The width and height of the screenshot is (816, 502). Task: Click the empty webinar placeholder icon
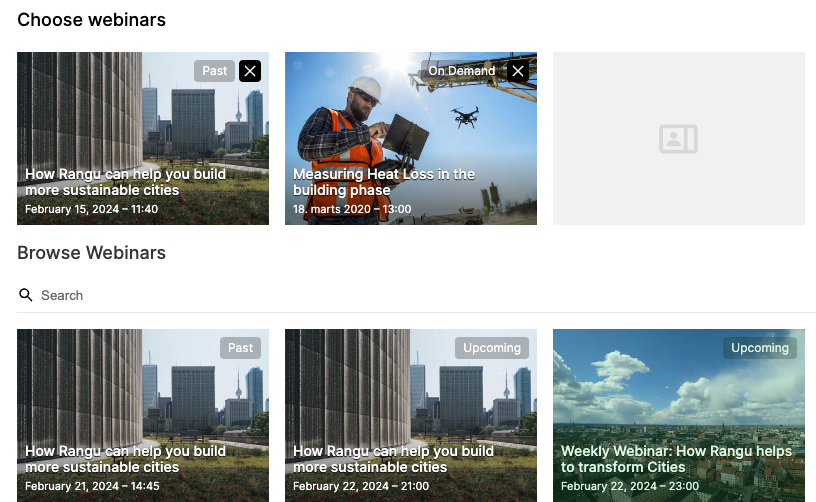[678, 138]
